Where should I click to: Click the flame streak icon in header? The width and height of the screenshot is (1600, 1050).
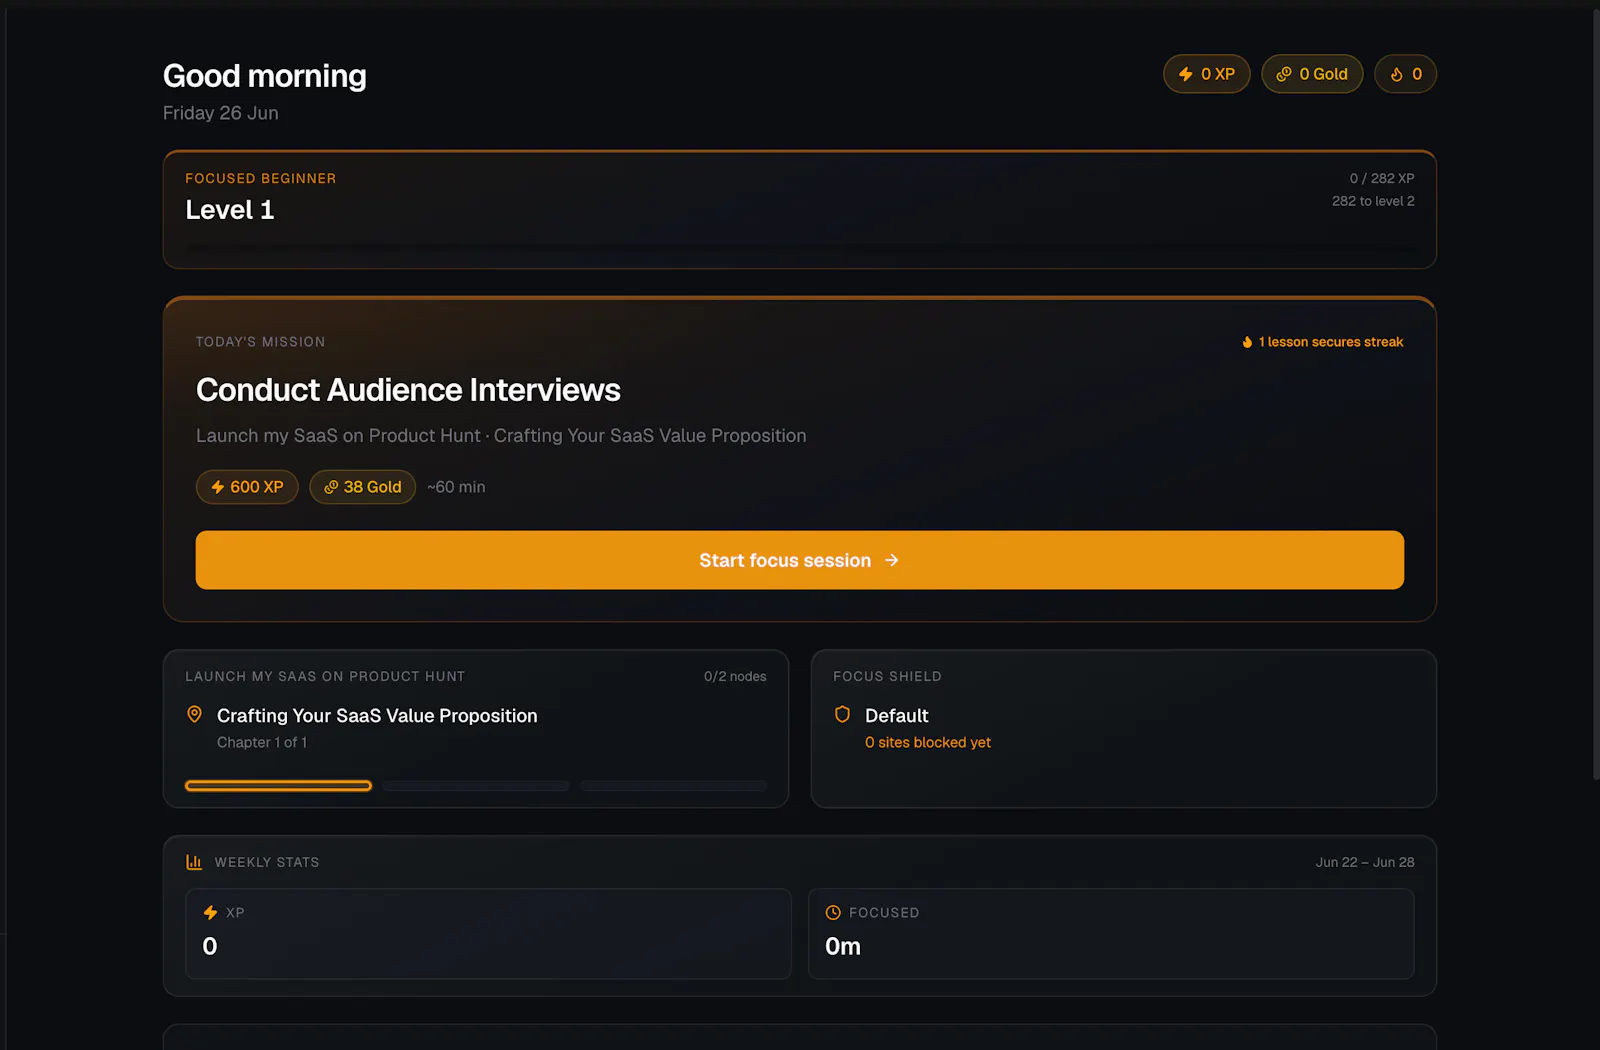click(x=1397, y=74)
